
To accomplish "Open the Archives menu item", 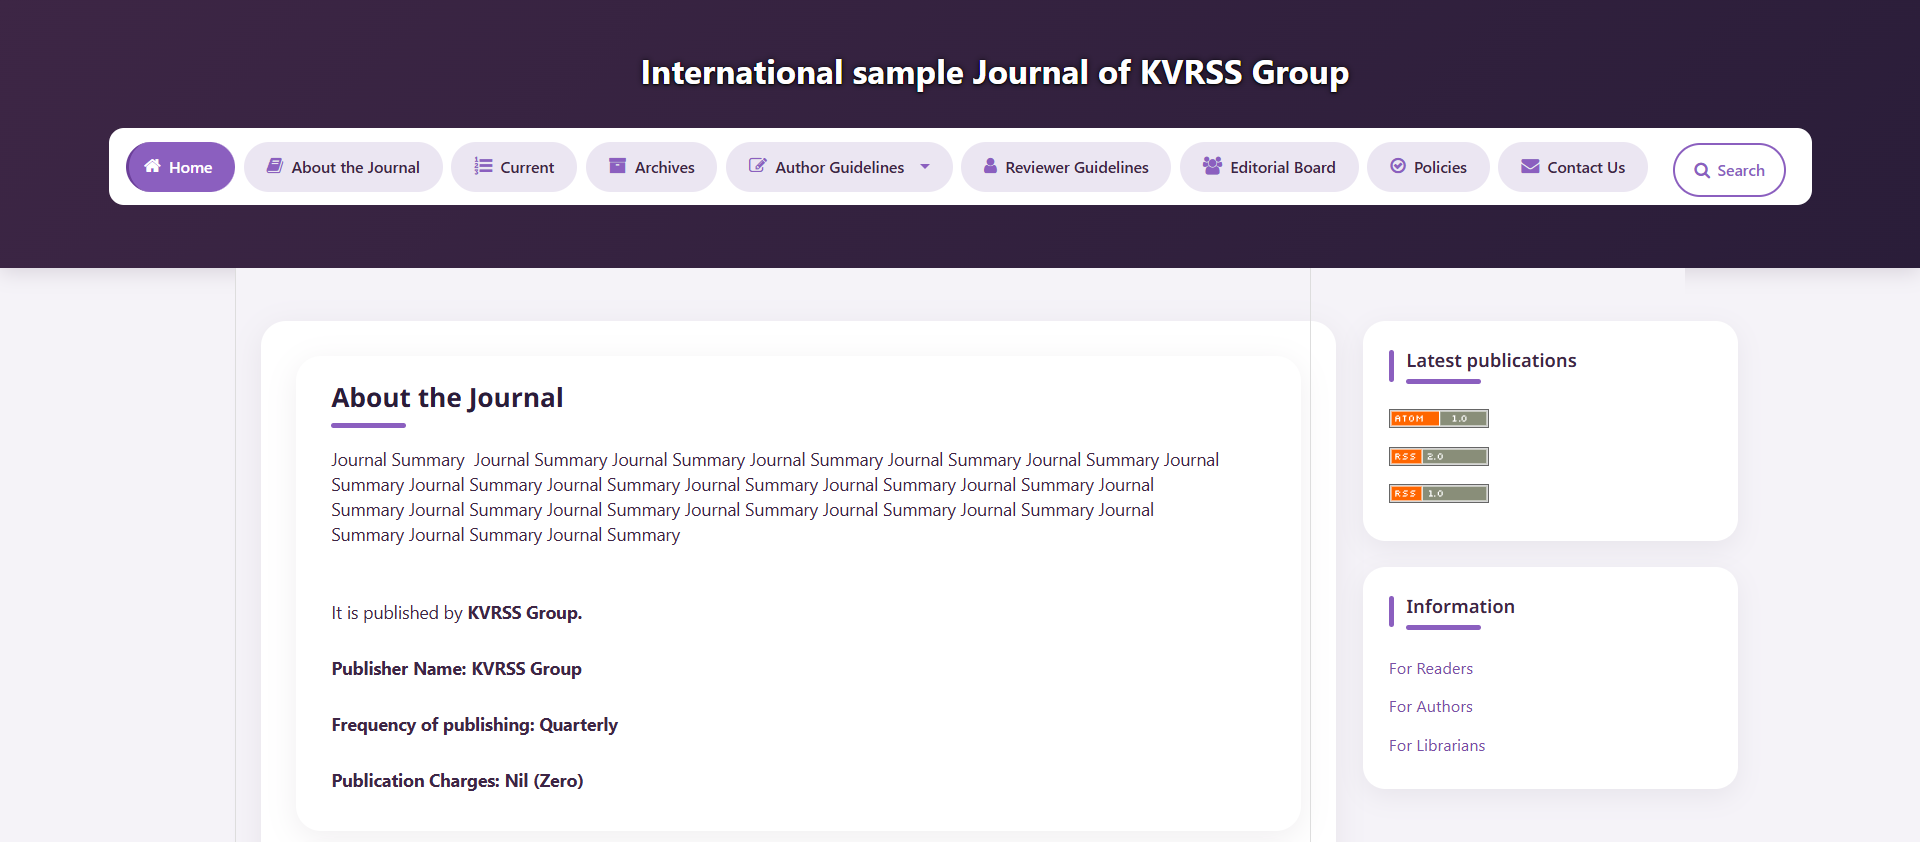I will tap(651, 167).
